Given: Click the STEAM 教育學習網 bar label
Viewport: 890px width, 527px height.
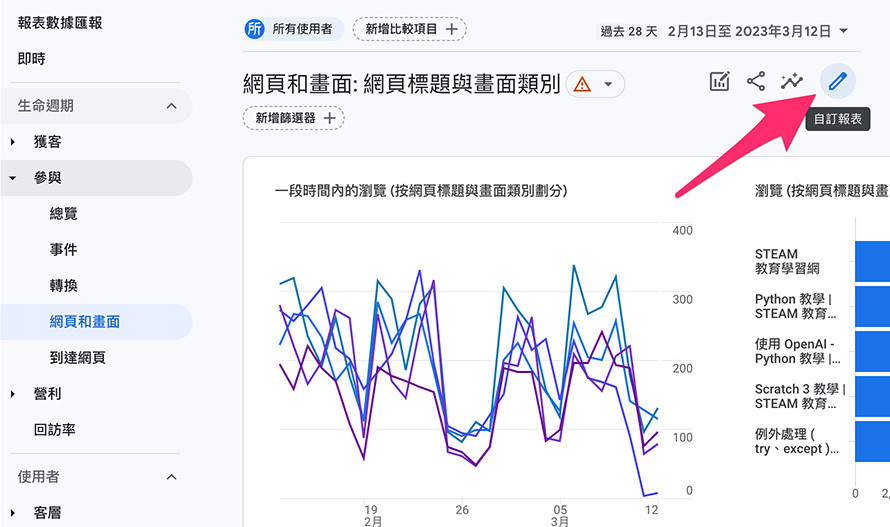Looking at the screenshot, I should coord(787,261).
